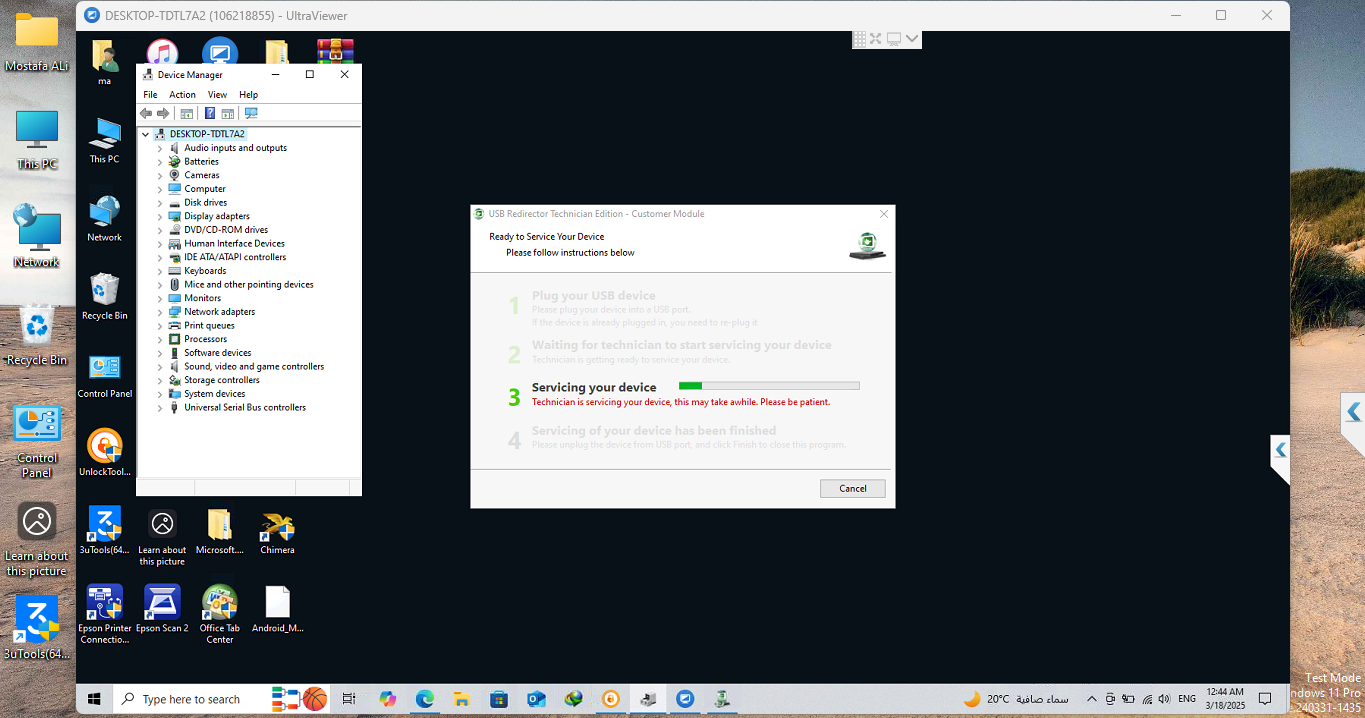Click Cancel in USB Redirector dialog
The image size is (1365, 718).
point(853,489)
